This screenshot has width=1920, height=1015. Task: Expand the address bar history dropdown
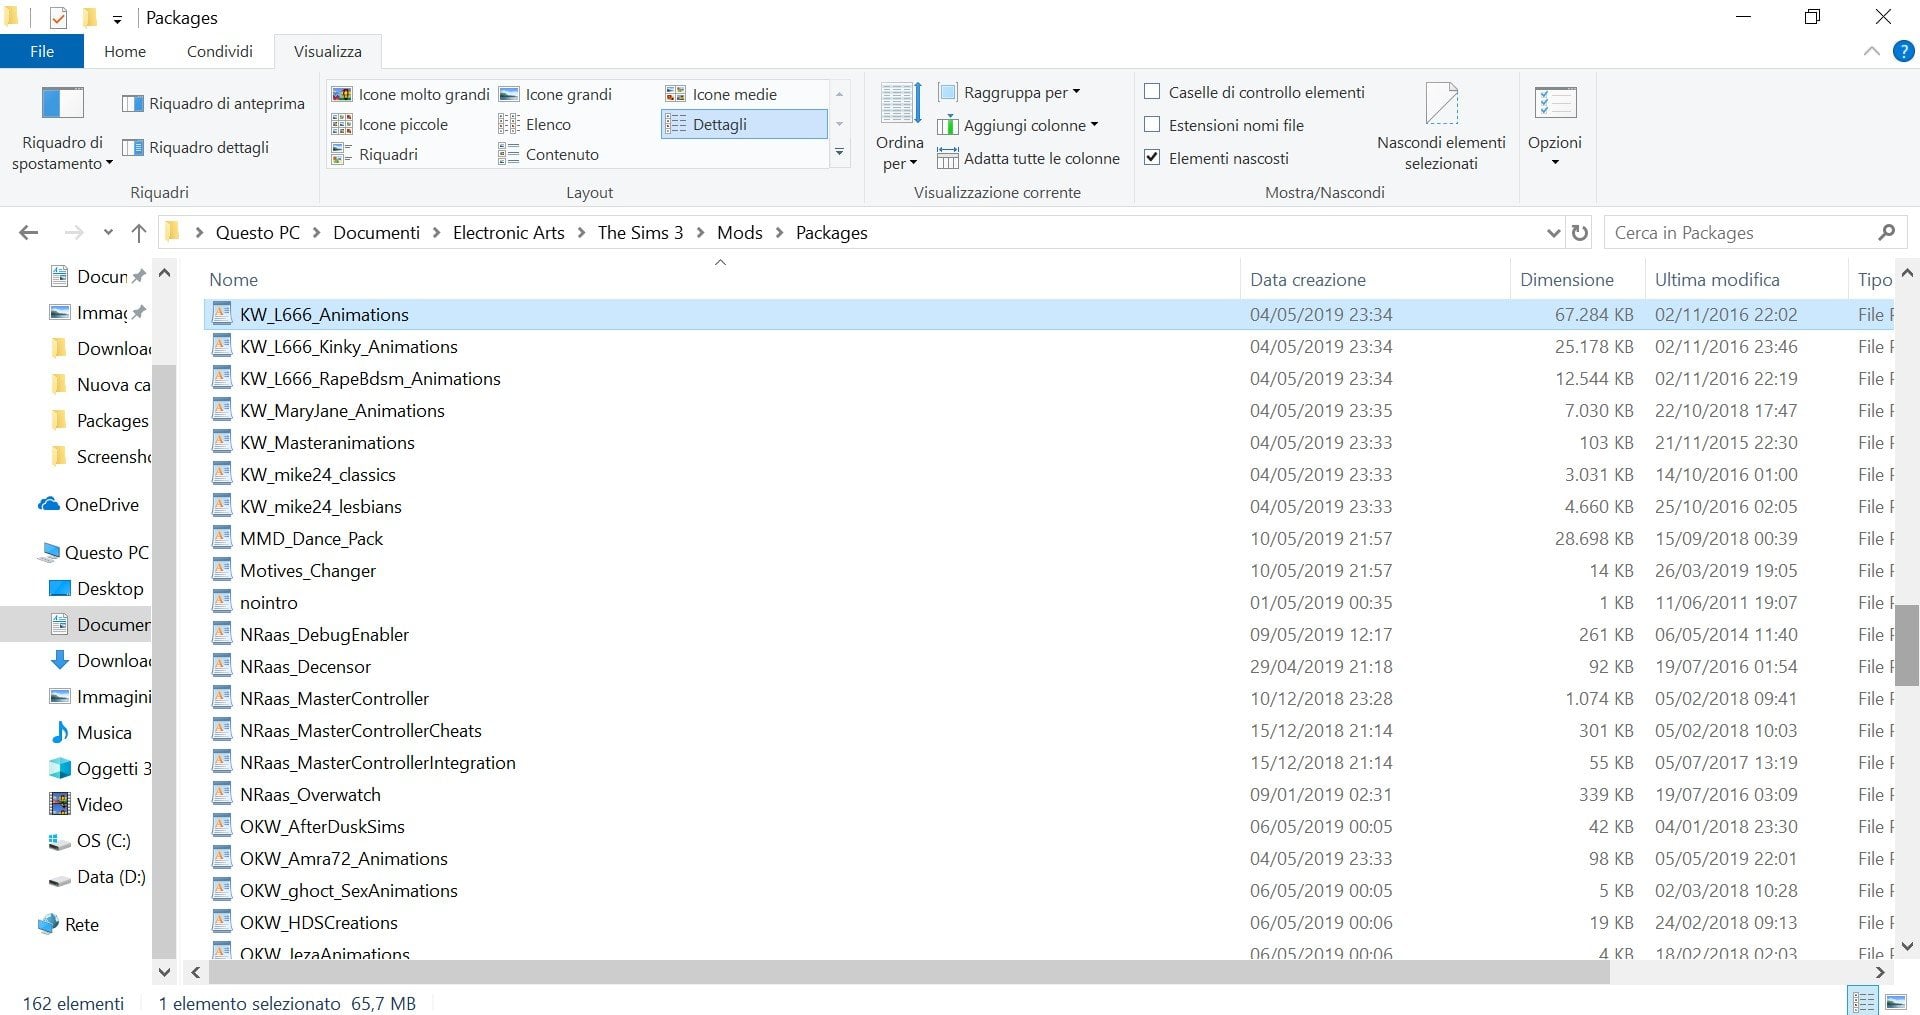[1553, 233]
